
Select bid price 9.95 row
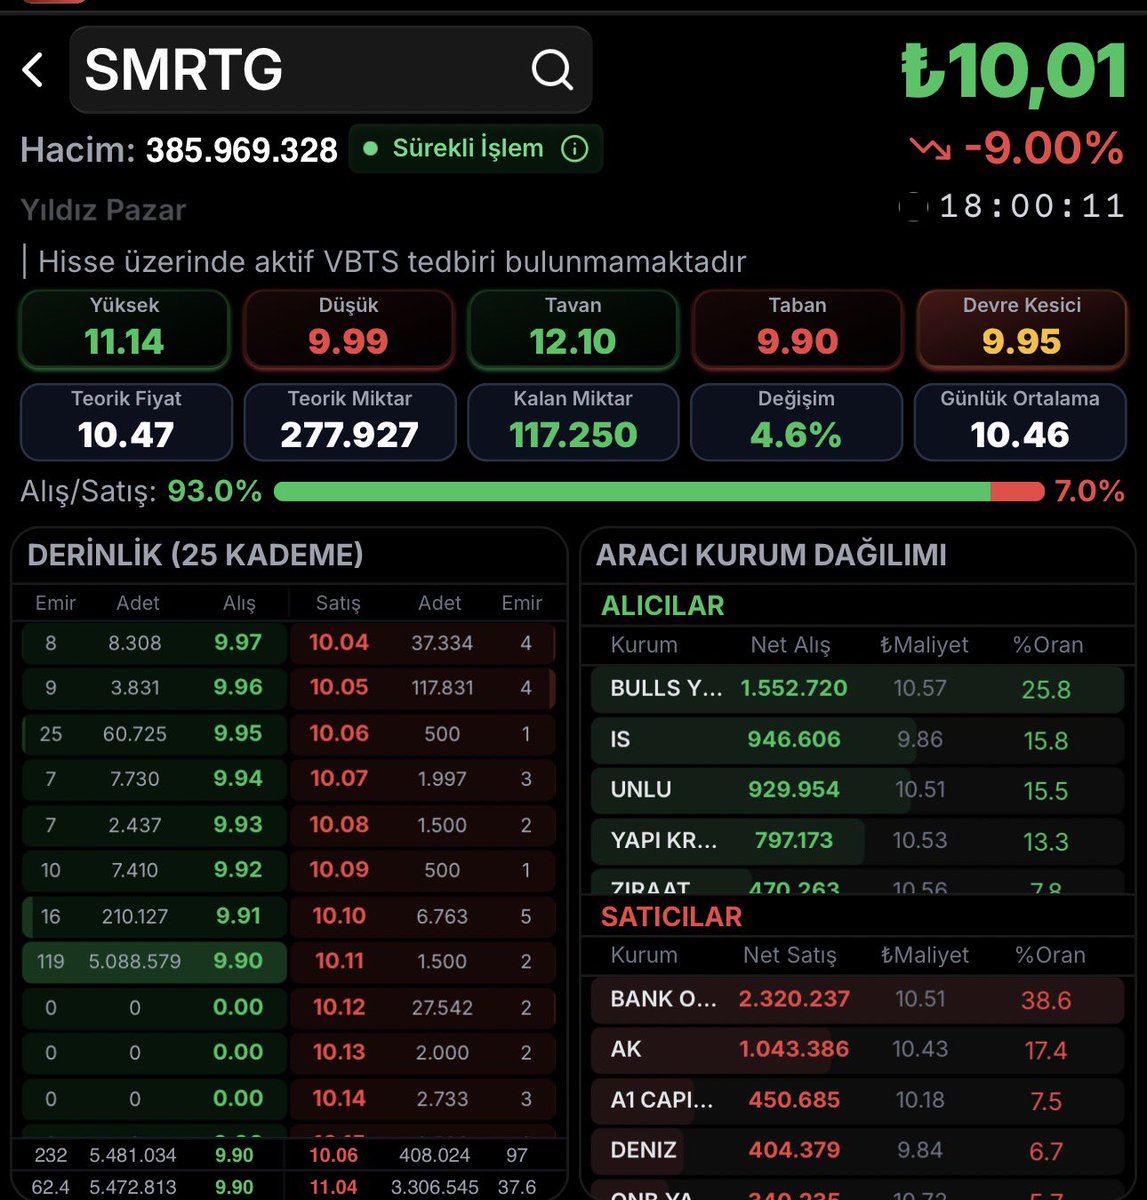tap(155, 734)
